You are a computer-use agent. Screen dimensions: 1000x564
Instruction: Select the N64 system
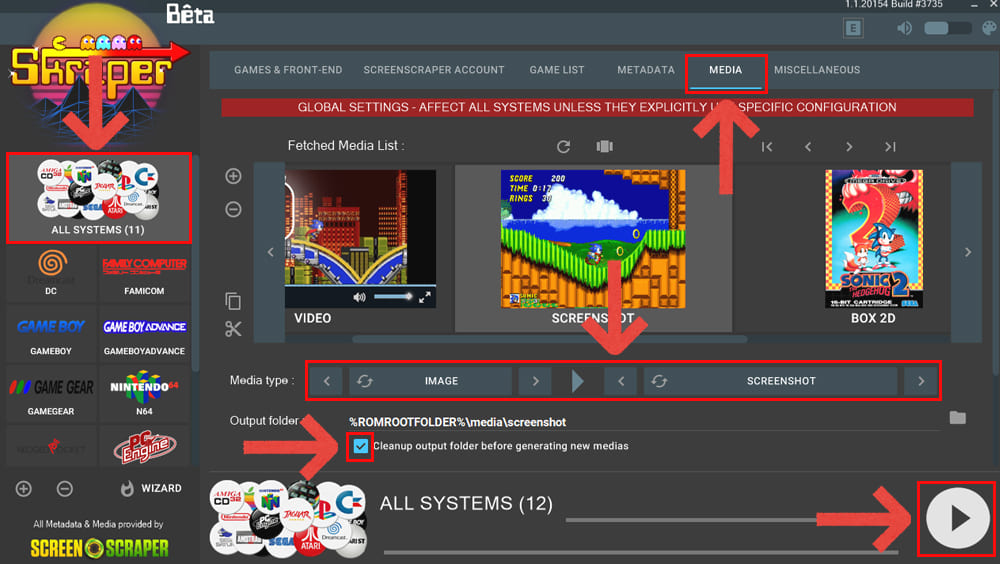click(144, 394)
